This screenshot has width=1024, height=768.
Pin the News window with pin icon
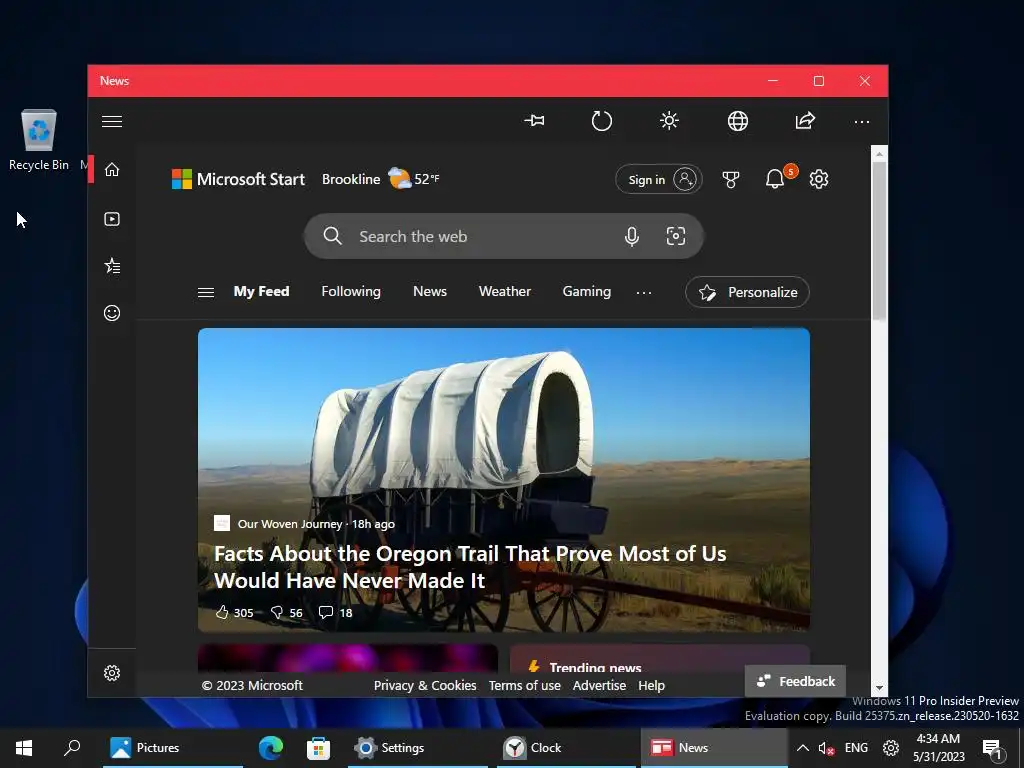pyautogui.click(x=534, y=121)
